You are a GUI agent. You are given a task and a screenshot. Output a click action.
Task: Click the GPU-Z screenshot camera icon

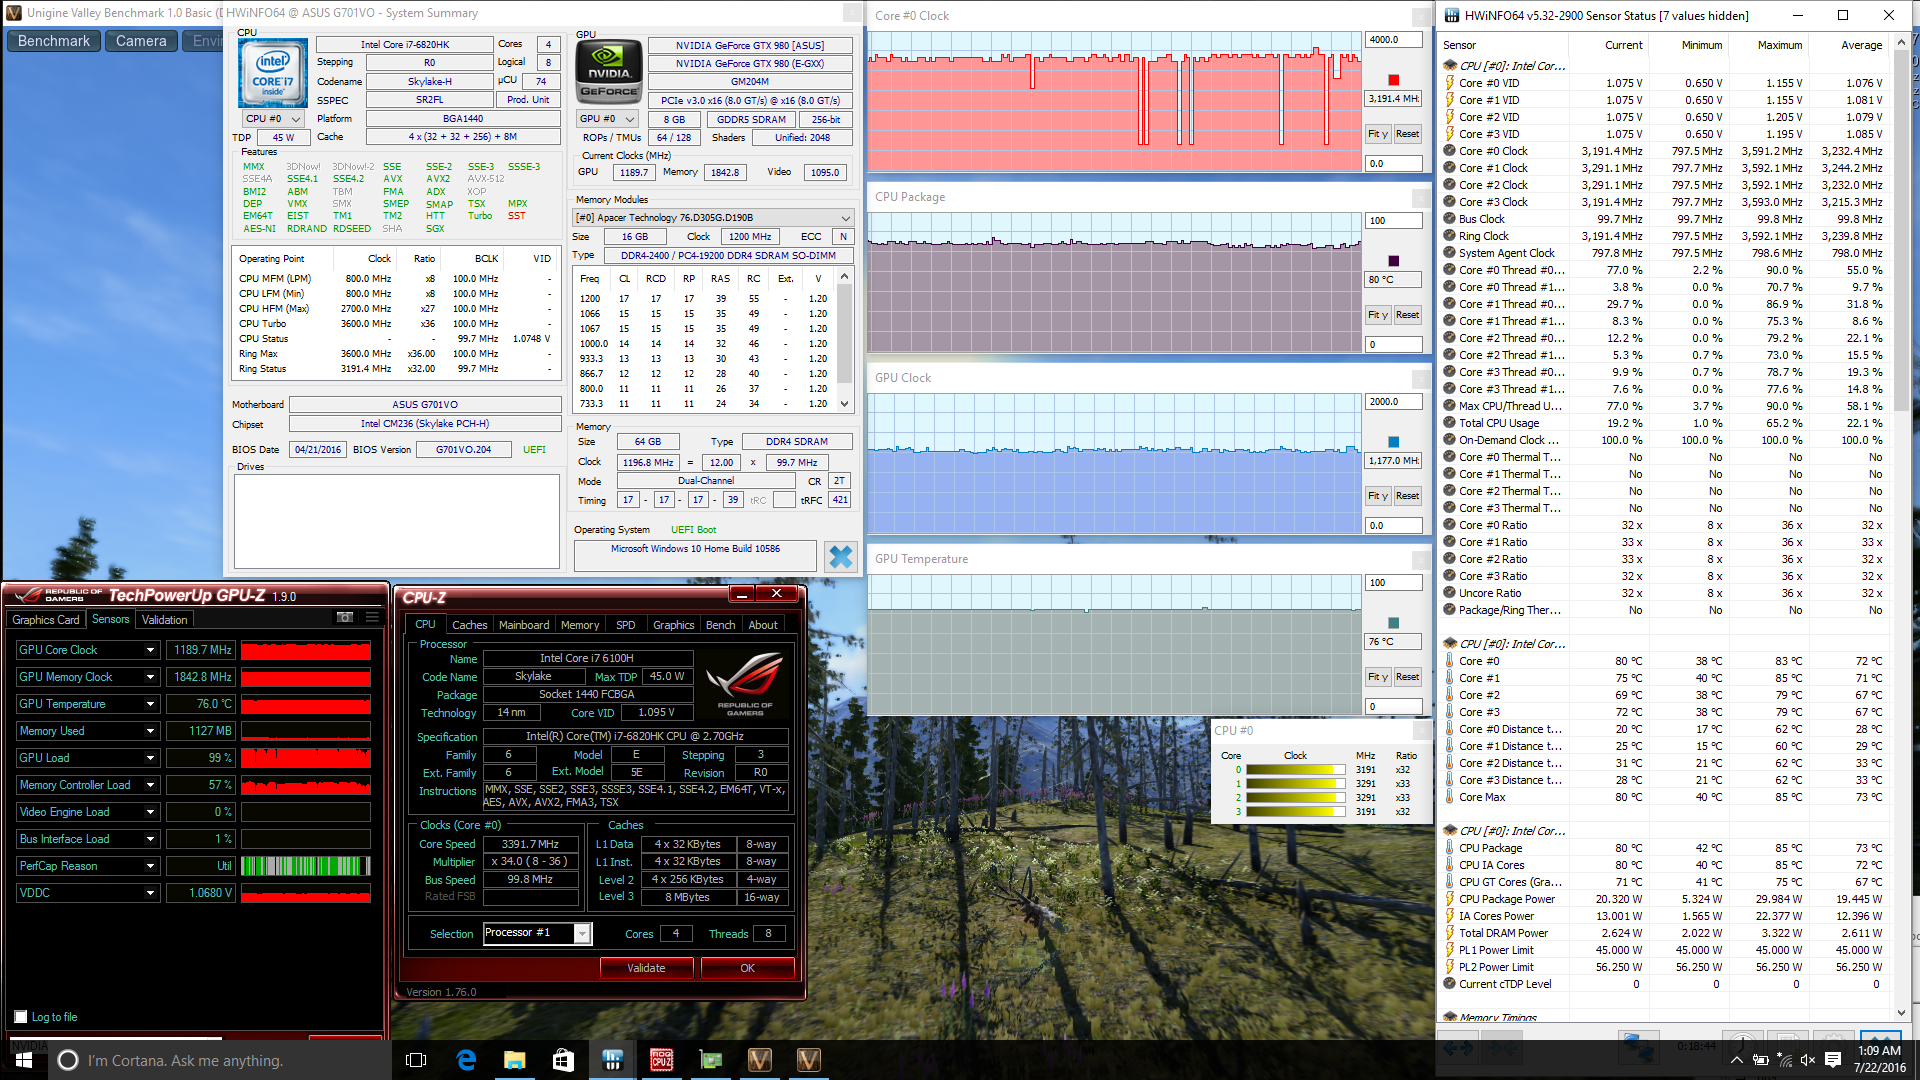point(345,618)
